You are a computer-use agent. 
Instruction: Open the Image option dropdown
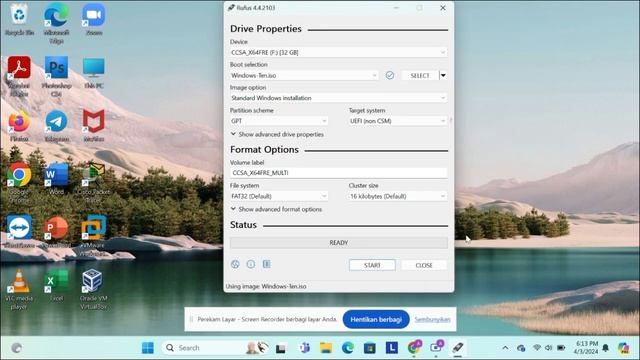338,98
